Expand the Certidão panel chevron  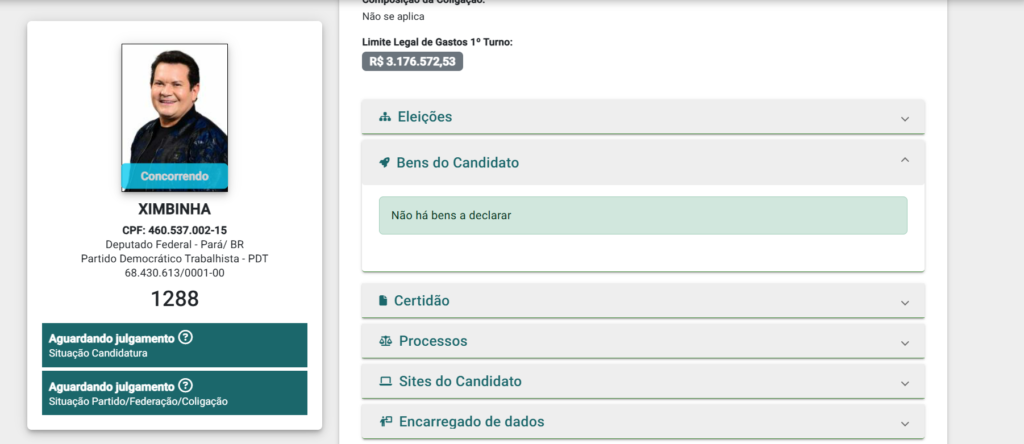coord(904,303)
